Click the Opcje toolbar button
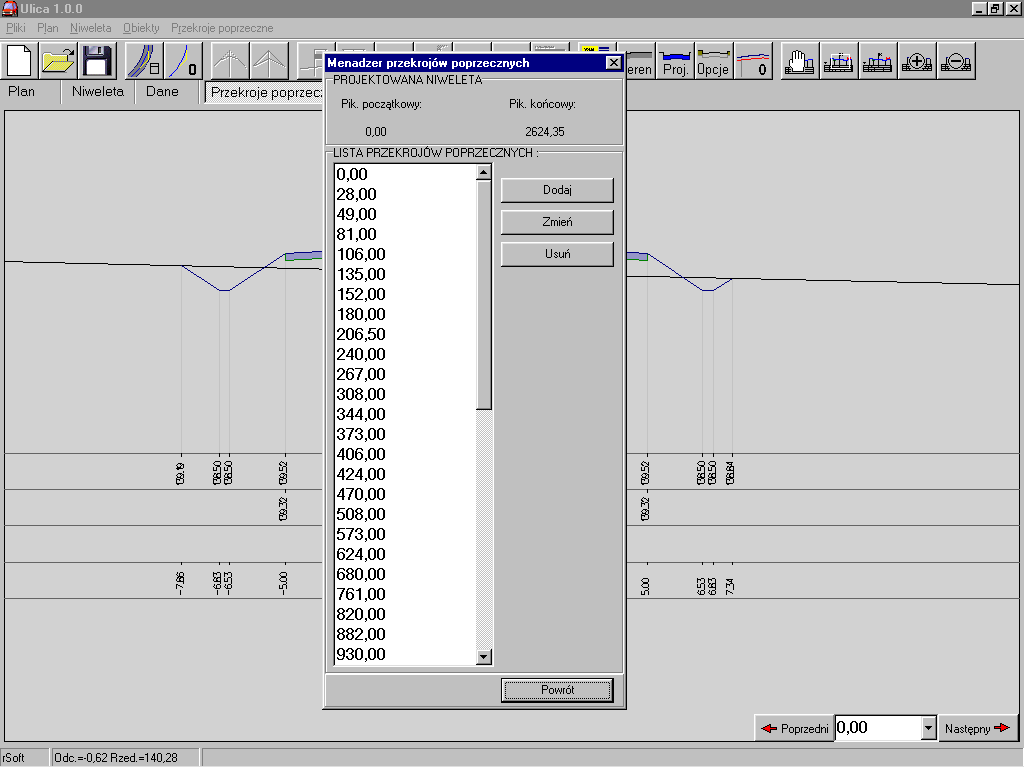Viewport: 1024px width, 768px height. pyautogui.click(x=713, y=62)
